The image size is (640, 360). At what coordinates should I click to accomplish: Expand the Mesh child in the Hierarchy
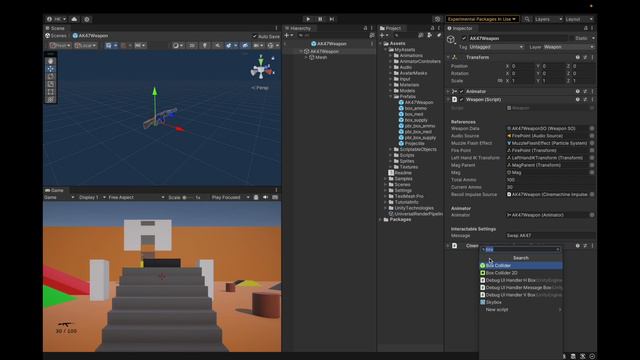pyautogui.click(x=306, y=58)
